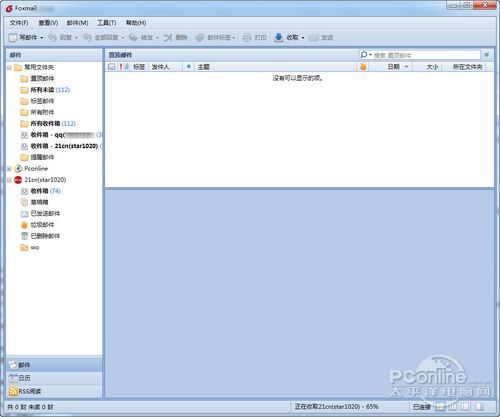500x417 pixels.
Task: Click the reply all (全部回复) icon
Action: coord(87,38)
